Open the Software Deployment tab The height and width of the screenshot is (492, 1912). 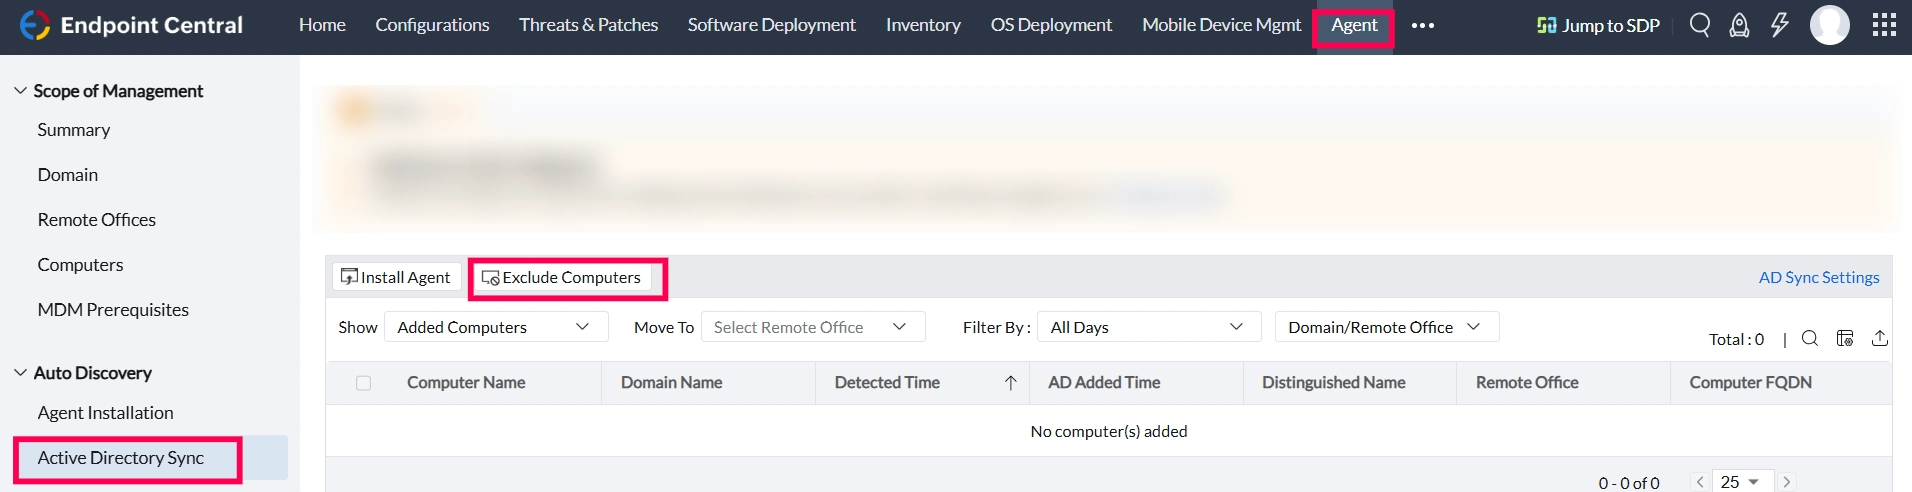click(x=771, y=25)
